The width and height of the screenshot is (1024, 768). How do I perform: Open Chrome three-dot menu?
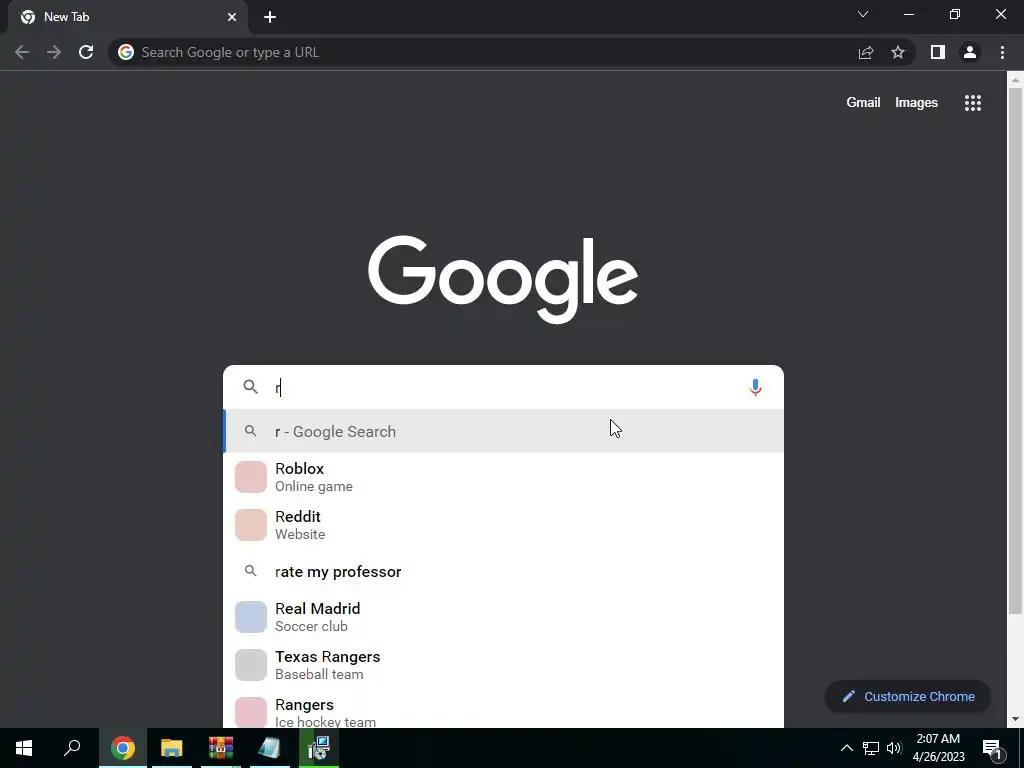pyautogui.click(x=1002, y=52)
